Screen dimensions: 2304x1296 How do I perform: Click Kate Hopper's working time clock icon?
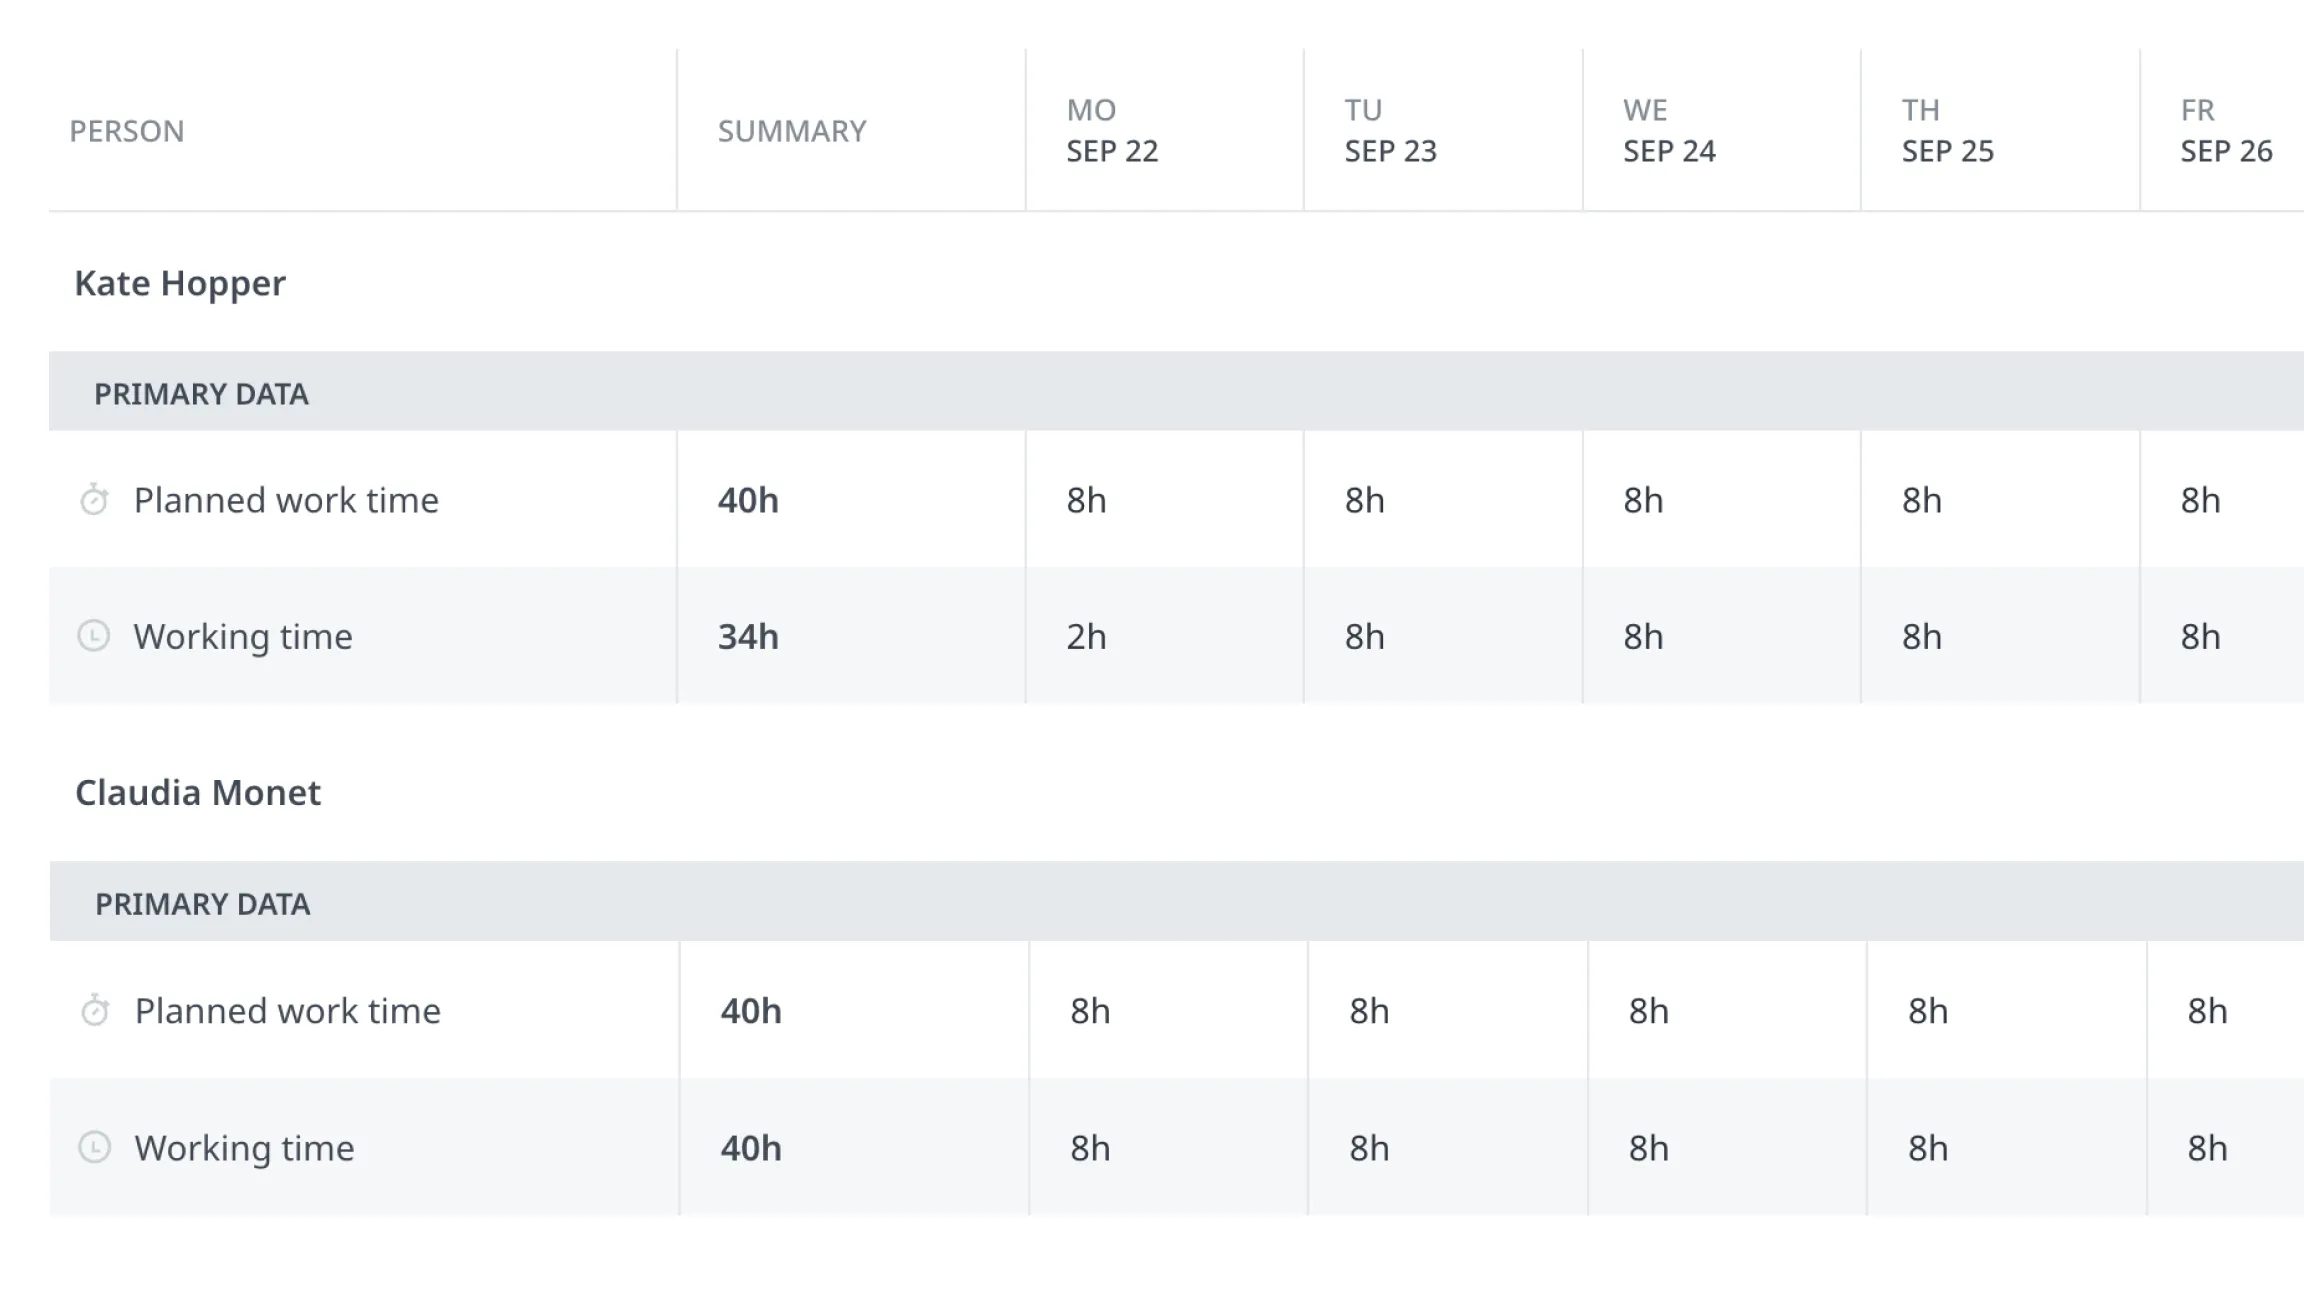click(x=94, y=636)
